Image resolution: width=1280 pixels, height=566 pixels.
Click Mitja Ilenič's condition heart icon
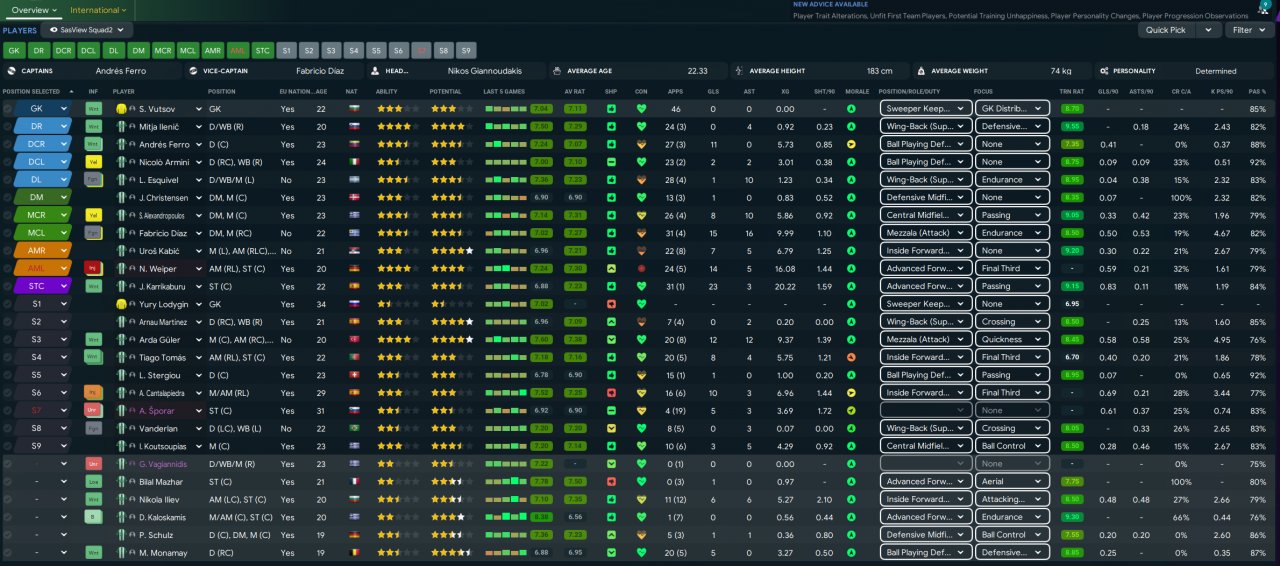click(641, 126)
